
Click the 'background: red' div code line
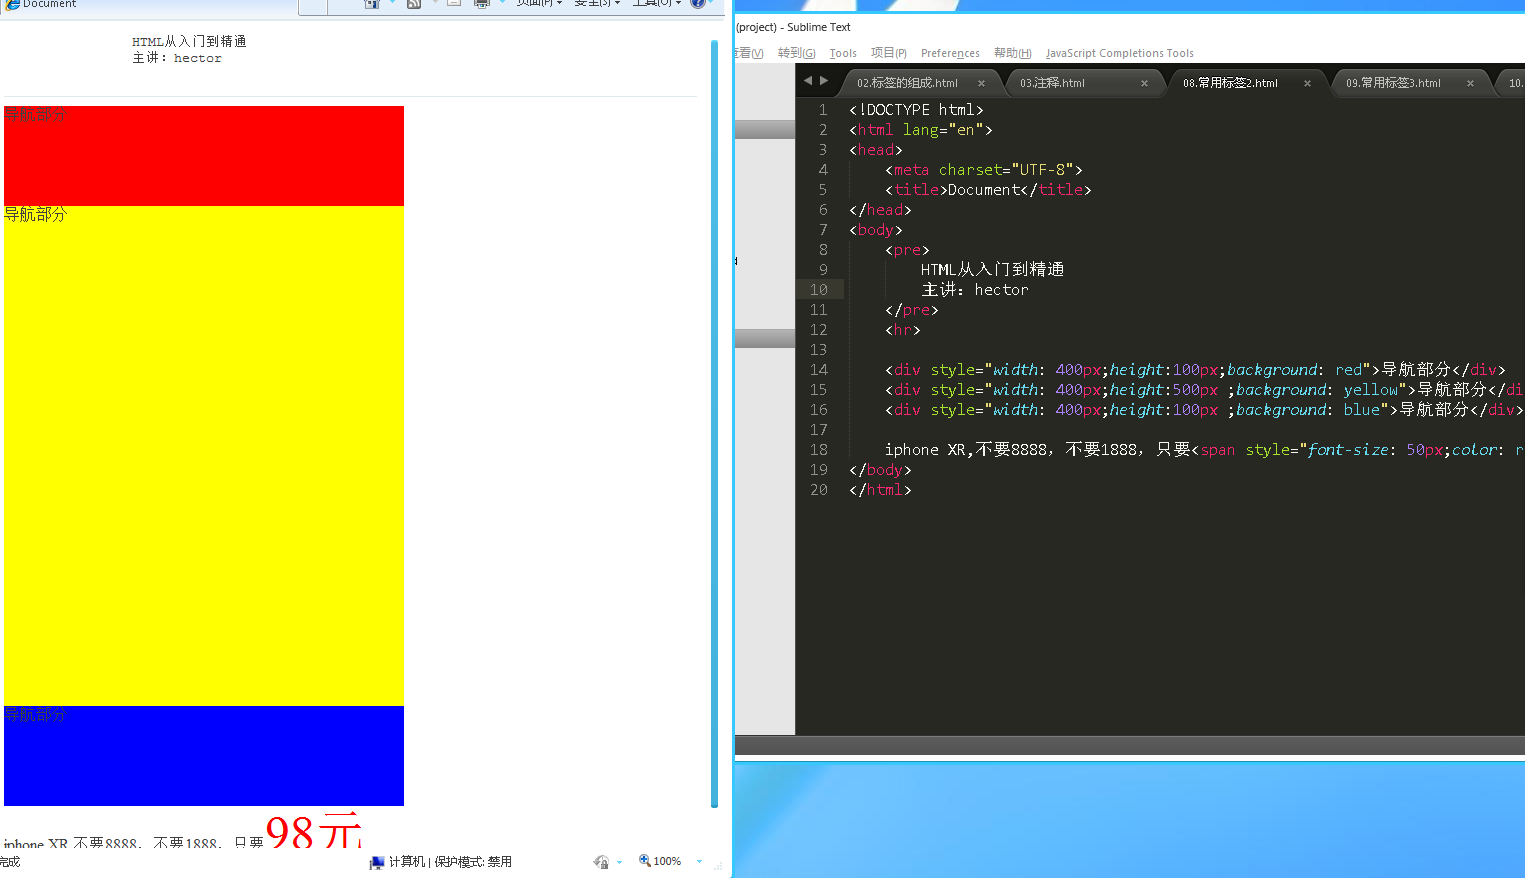coord(1195,370)
